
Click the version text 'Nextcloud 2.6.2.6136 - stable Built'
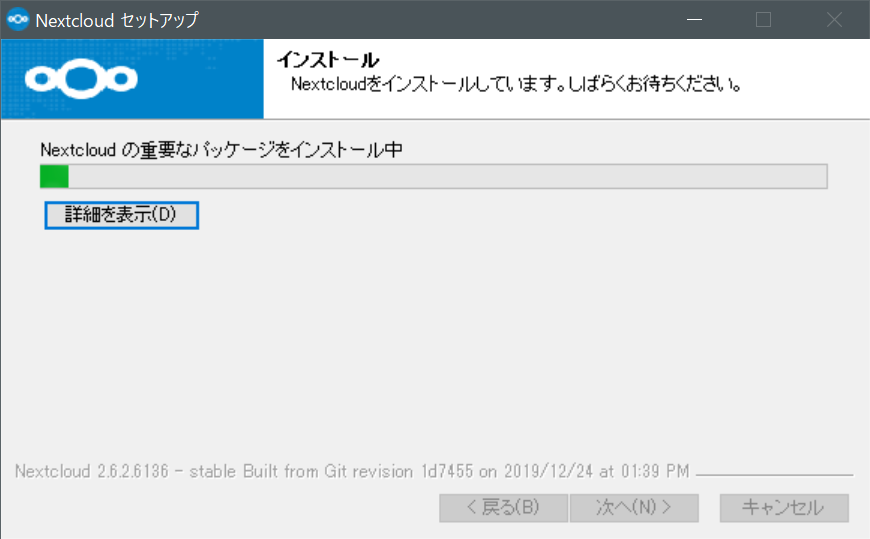pos(146,471)
